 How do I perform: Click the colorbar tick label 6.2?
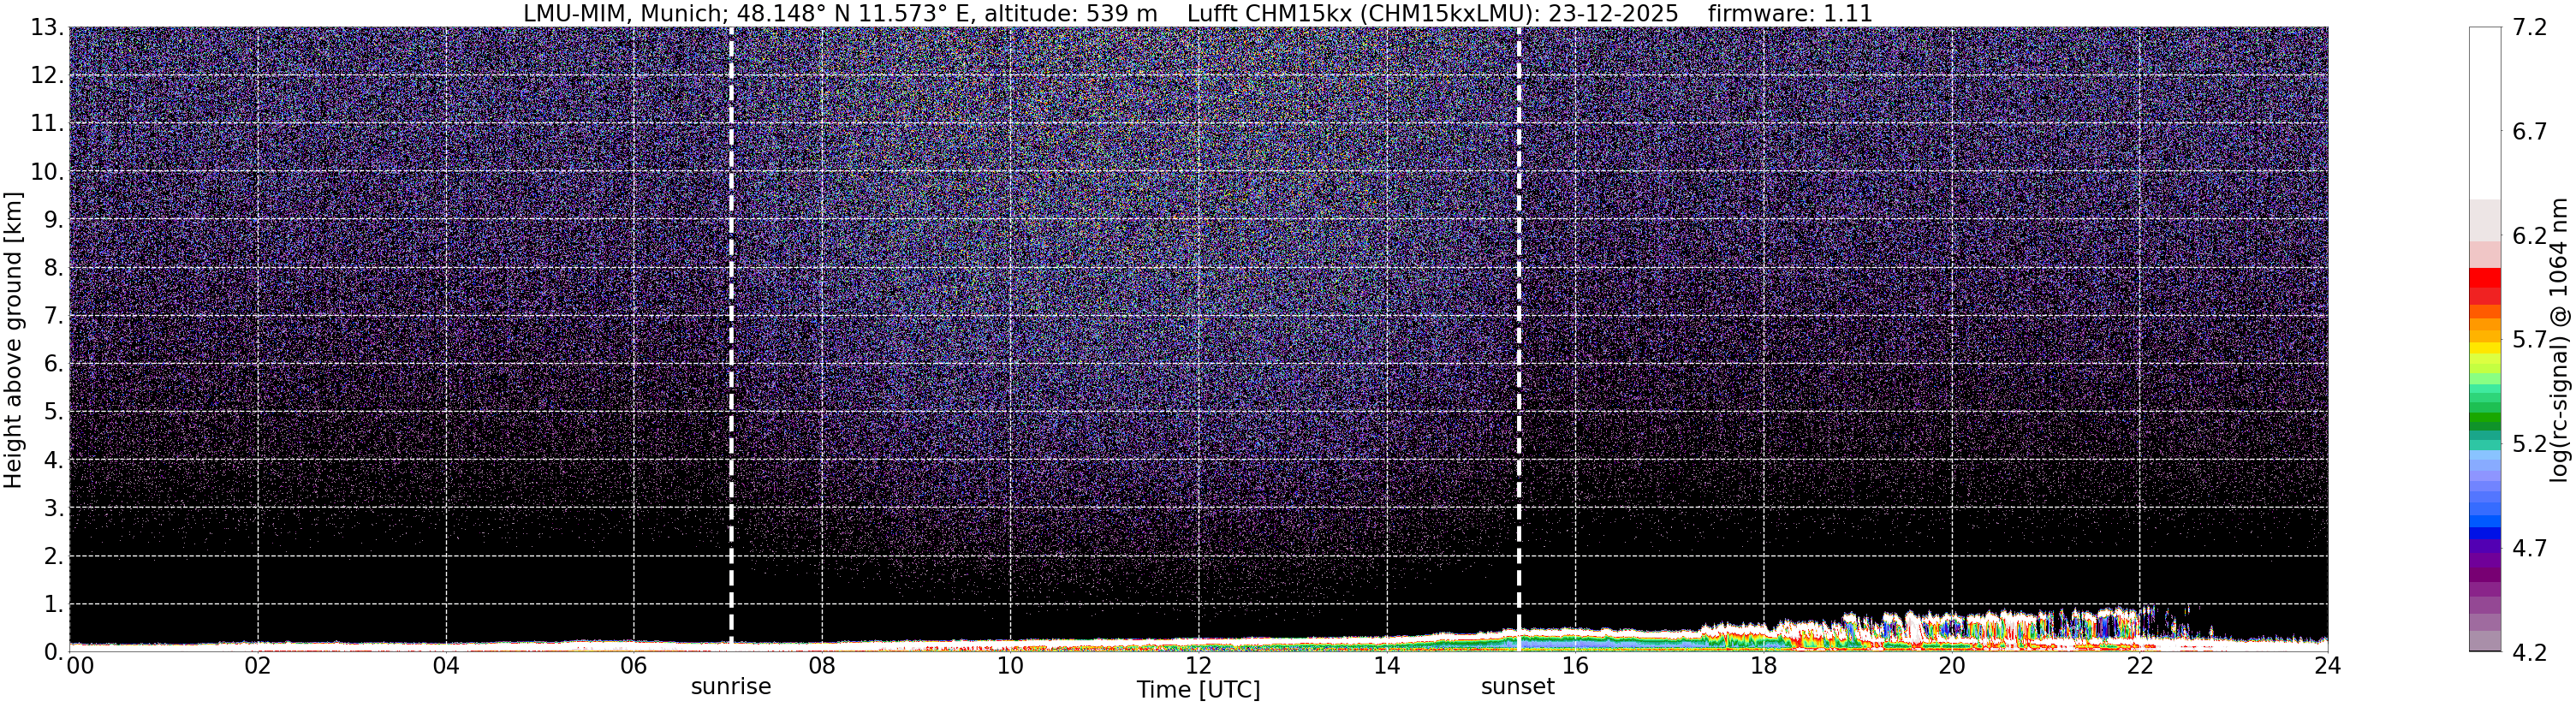(2529, 236)
